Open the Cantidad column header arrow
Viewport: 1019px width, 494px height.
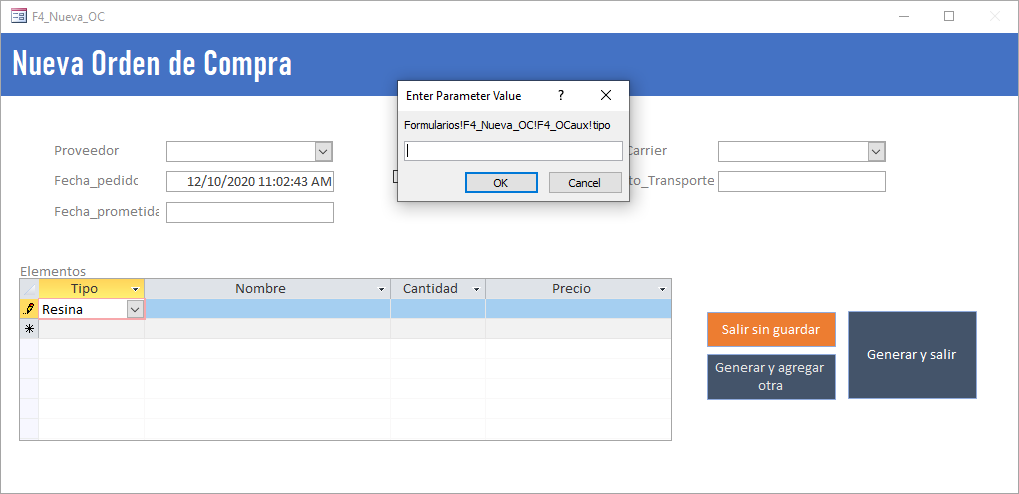(476, 290)
